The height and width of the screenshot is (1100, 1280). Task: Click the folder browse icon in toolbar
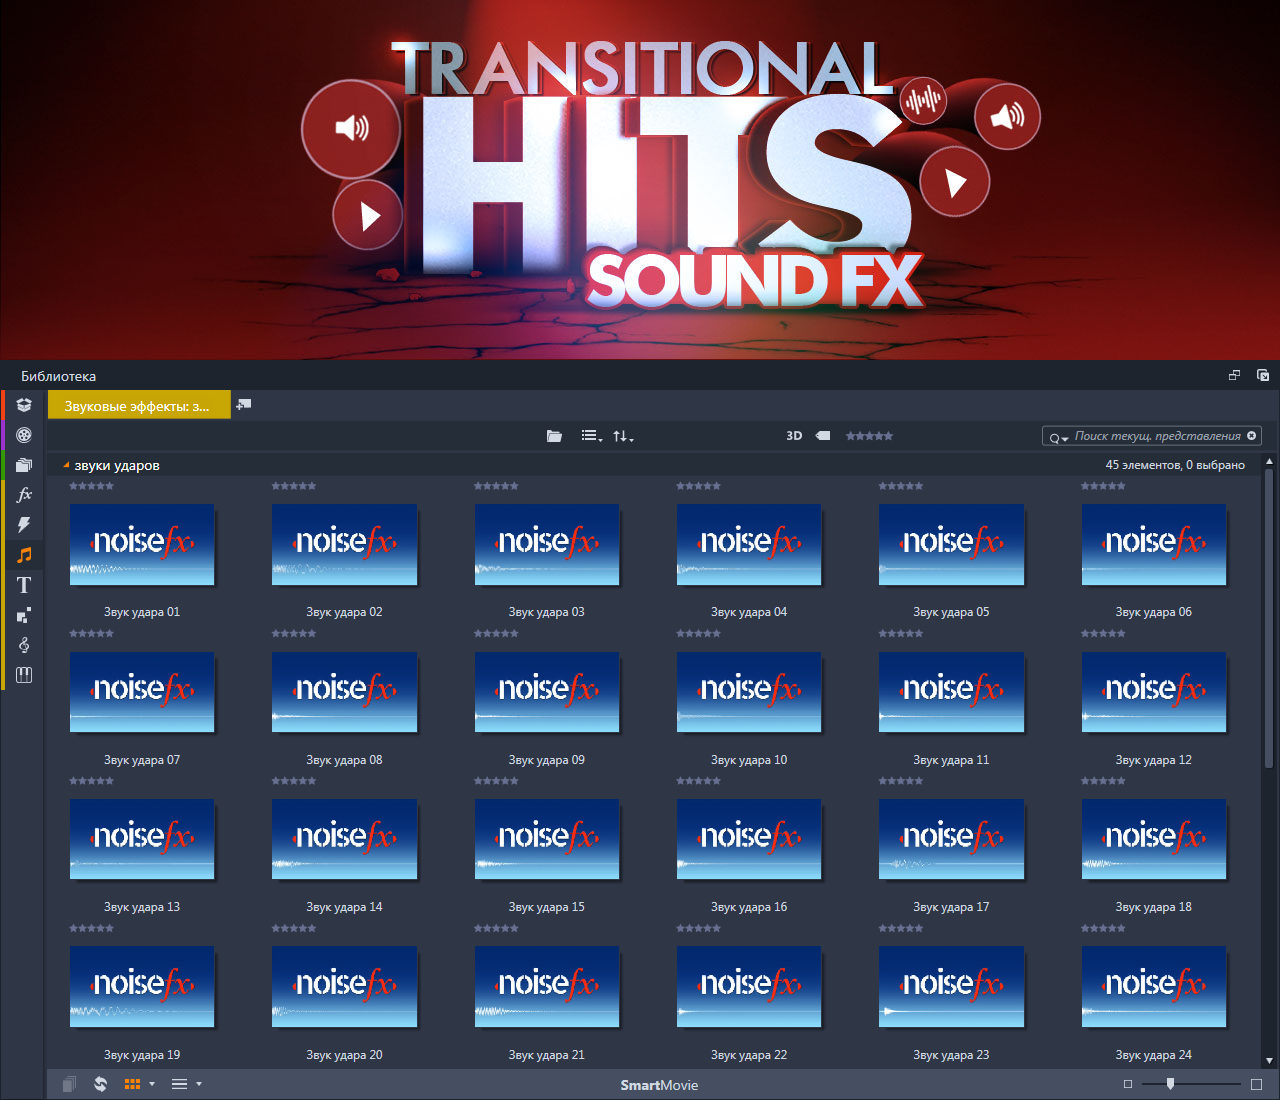tap(554, 436)
